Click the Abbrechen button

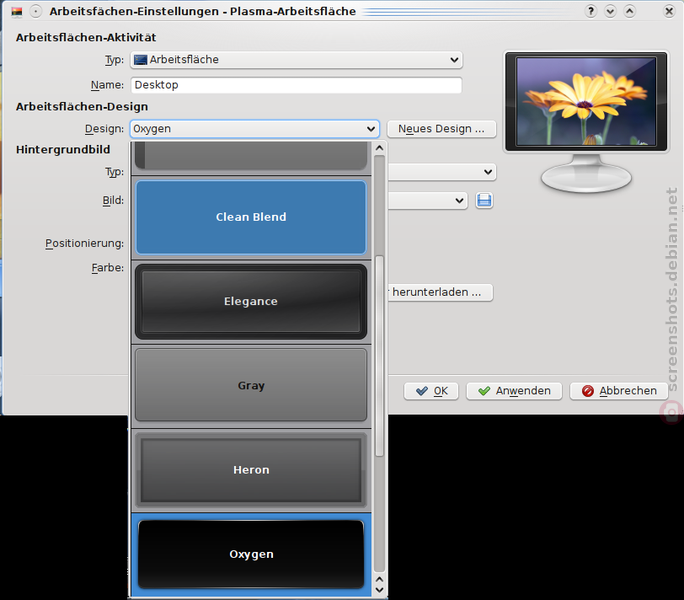619,391
